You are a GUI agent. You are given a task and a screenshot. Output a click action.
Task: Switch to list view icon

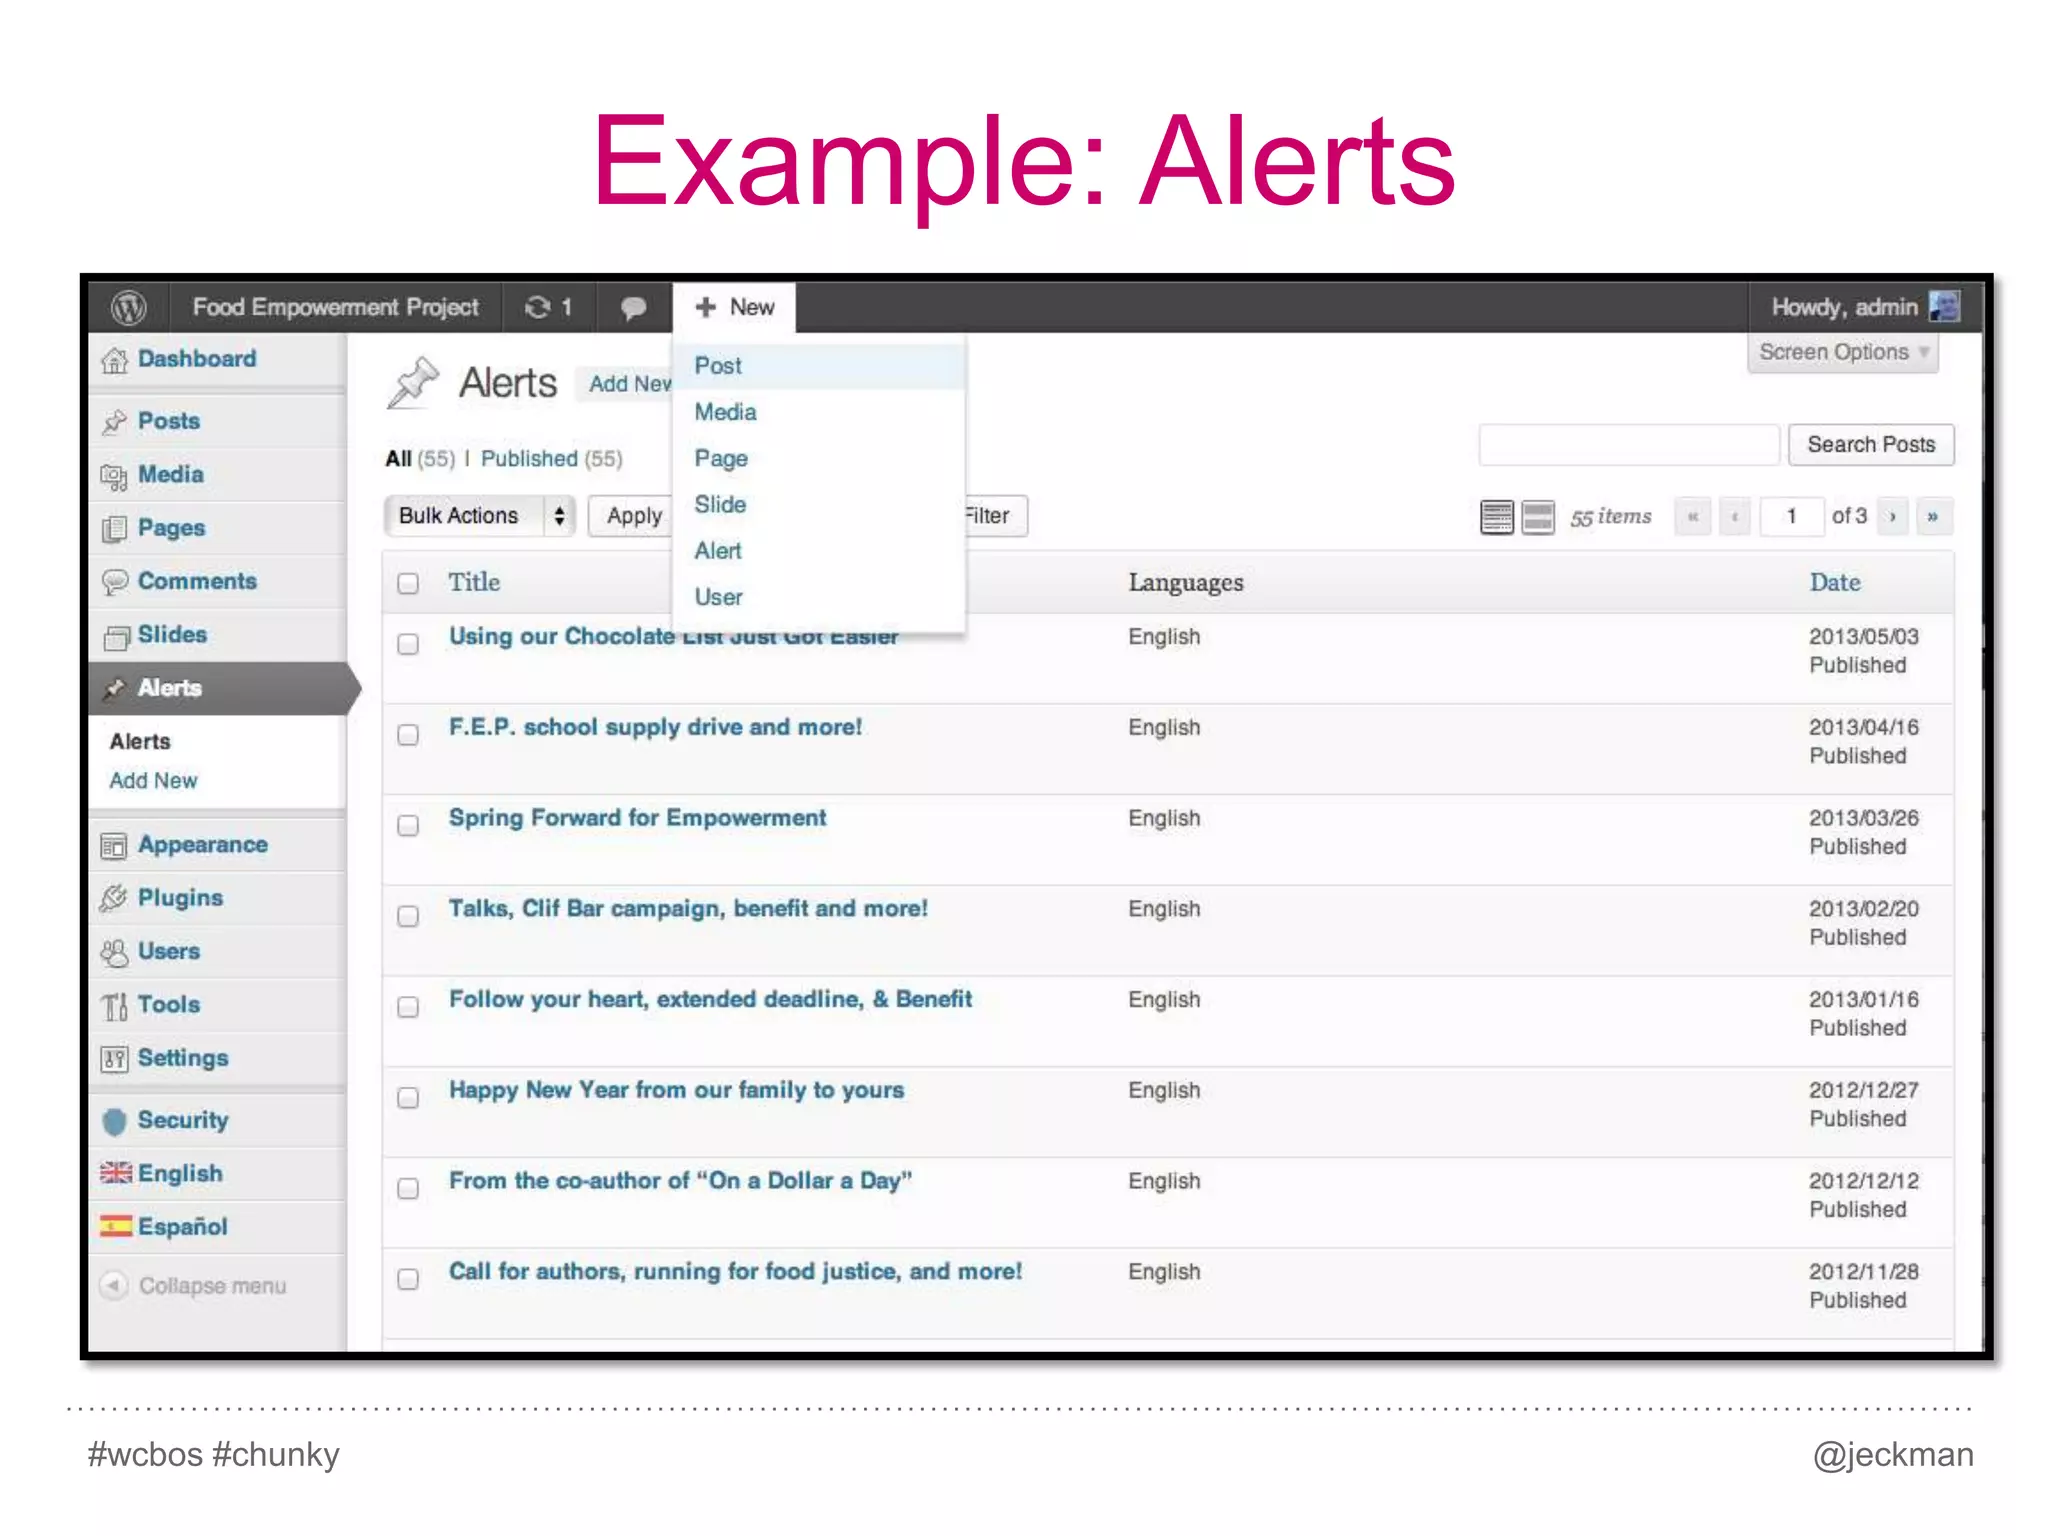tap(1496, 517)
